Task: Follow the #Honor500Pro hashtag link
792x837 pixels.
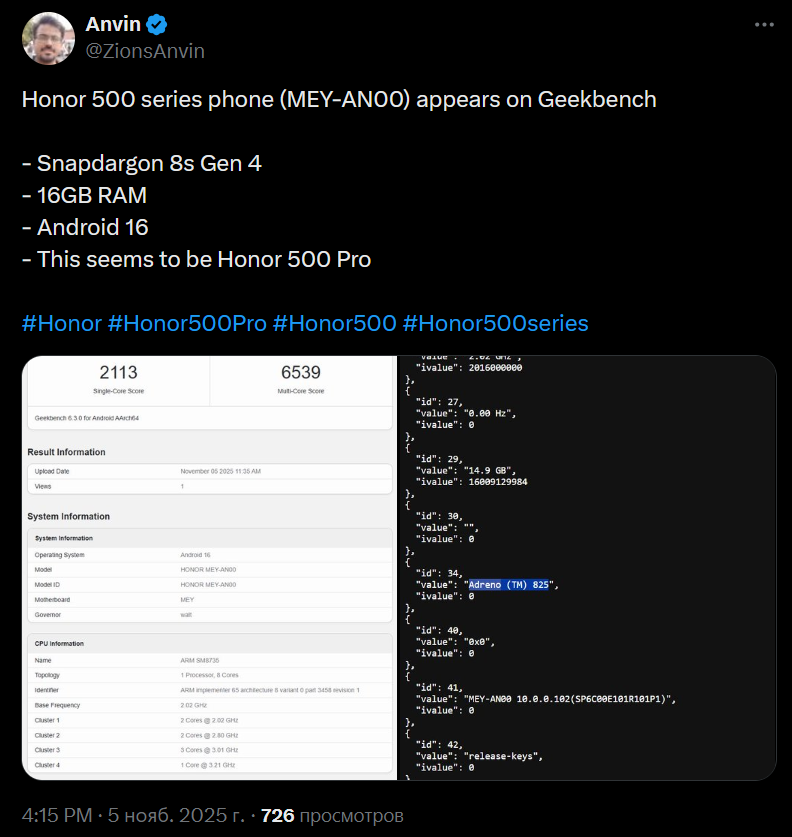Action: (187, 323)
